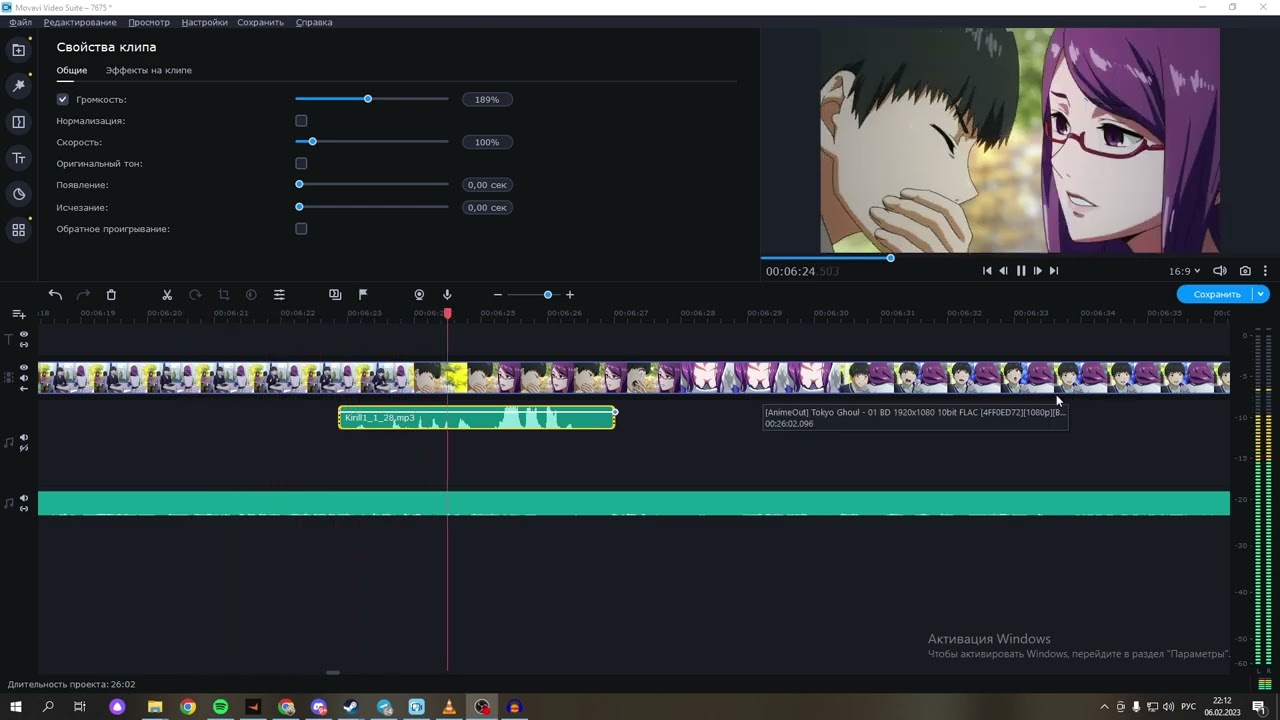Step back one frame in player
Screen dimensions: 1280x720
click(x=1003, y=271)
